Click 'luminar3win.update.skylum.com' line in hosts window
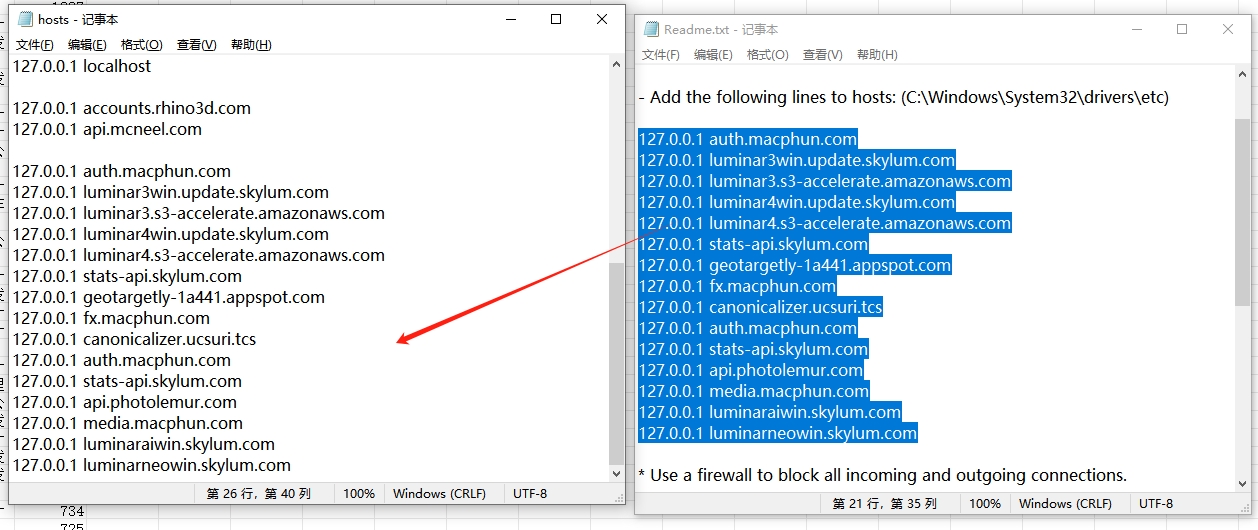 (171, 192)
